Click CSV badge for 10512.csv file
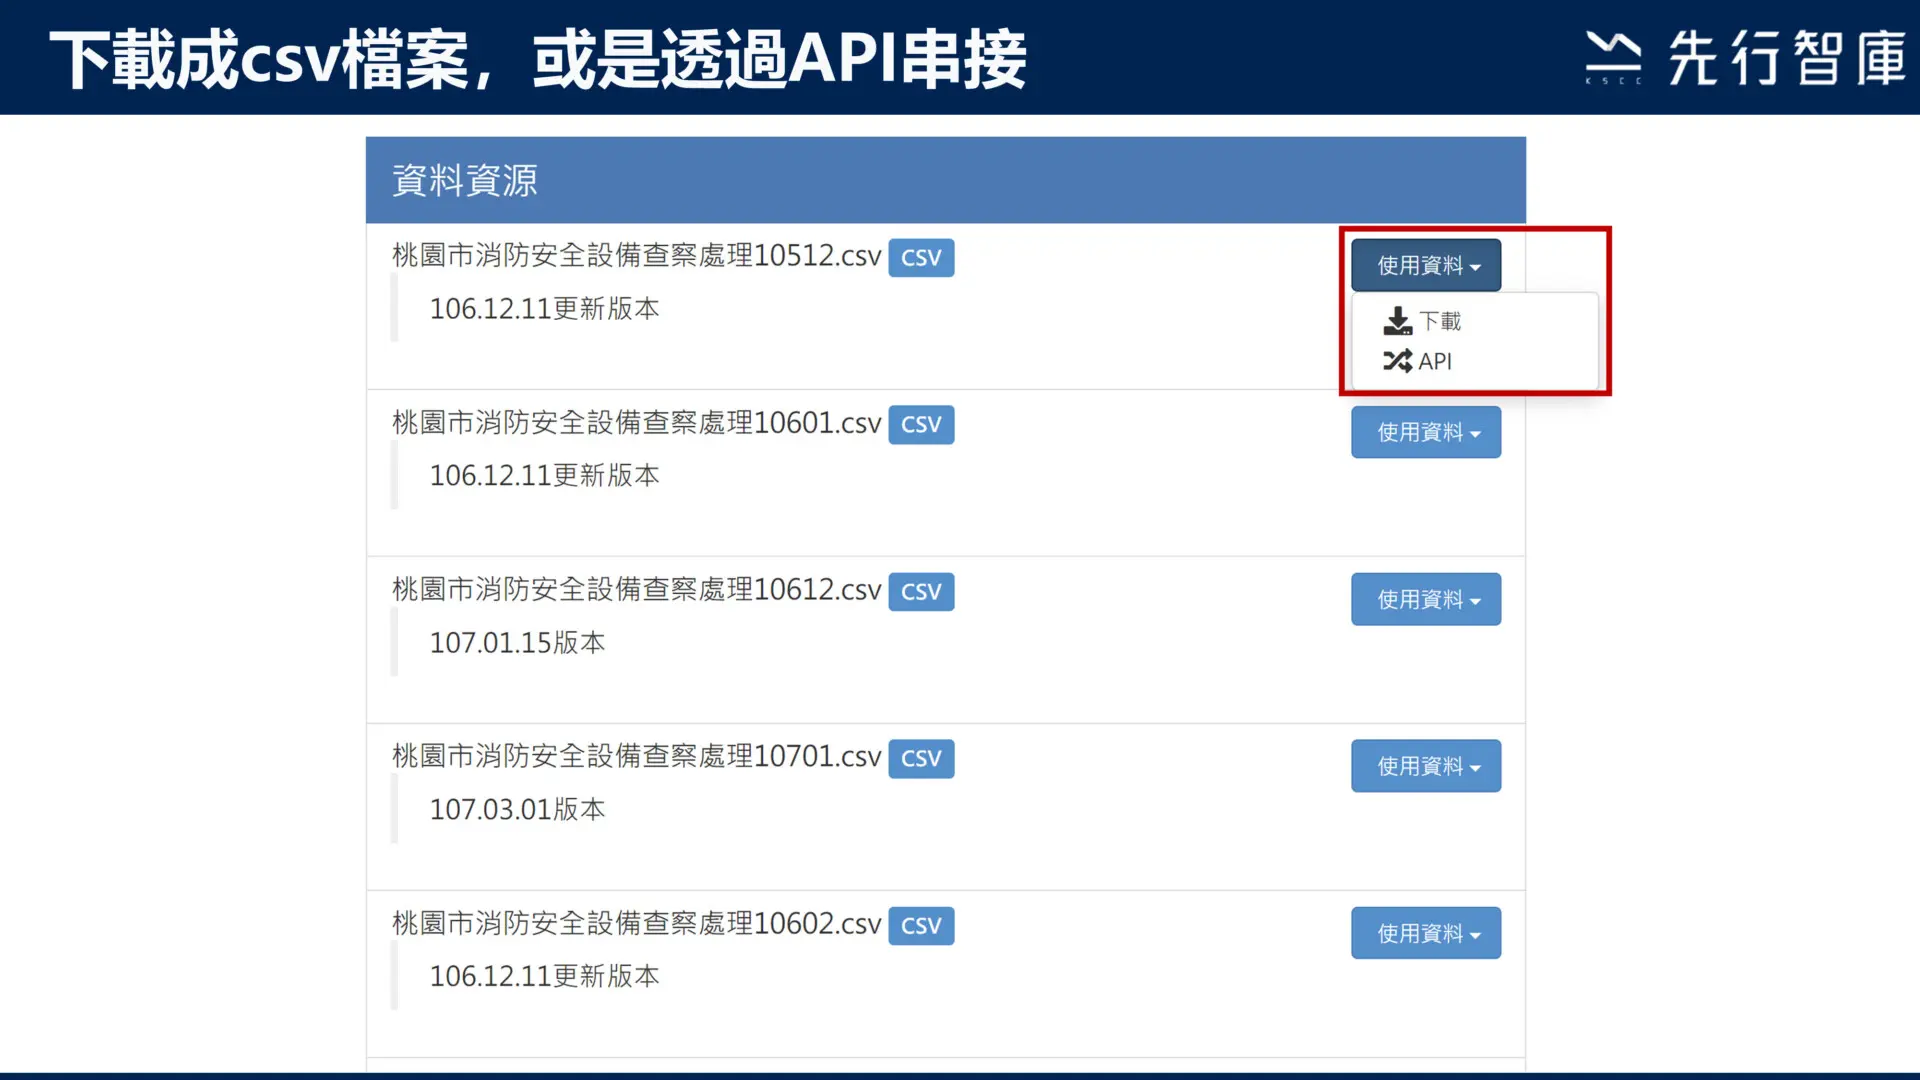This screenshot has width=1920, height=1080. coord(921,257)
